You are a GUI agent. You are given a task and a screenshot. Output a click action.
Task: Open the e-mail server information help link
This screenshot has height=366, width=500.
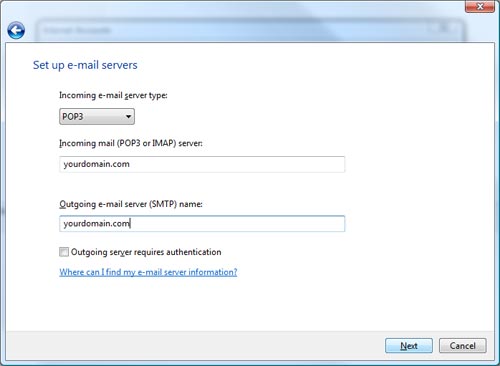tap(148, 272)
